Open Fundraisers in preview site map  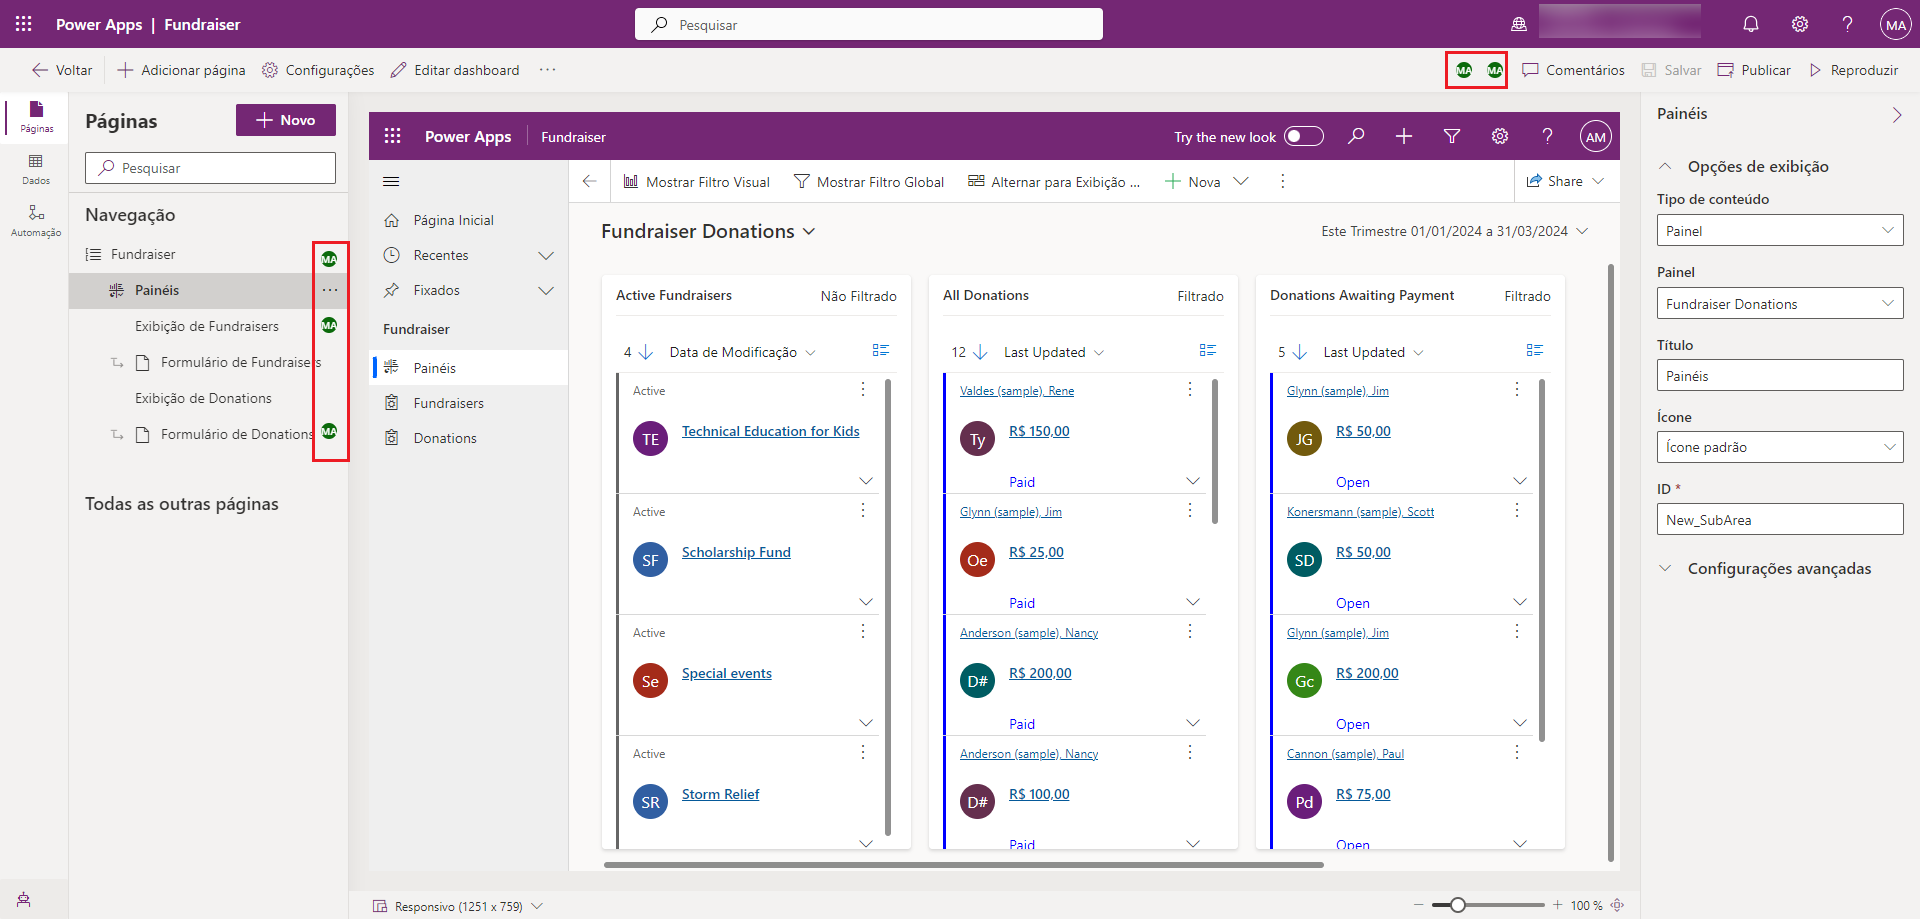[x=470, y=402]
